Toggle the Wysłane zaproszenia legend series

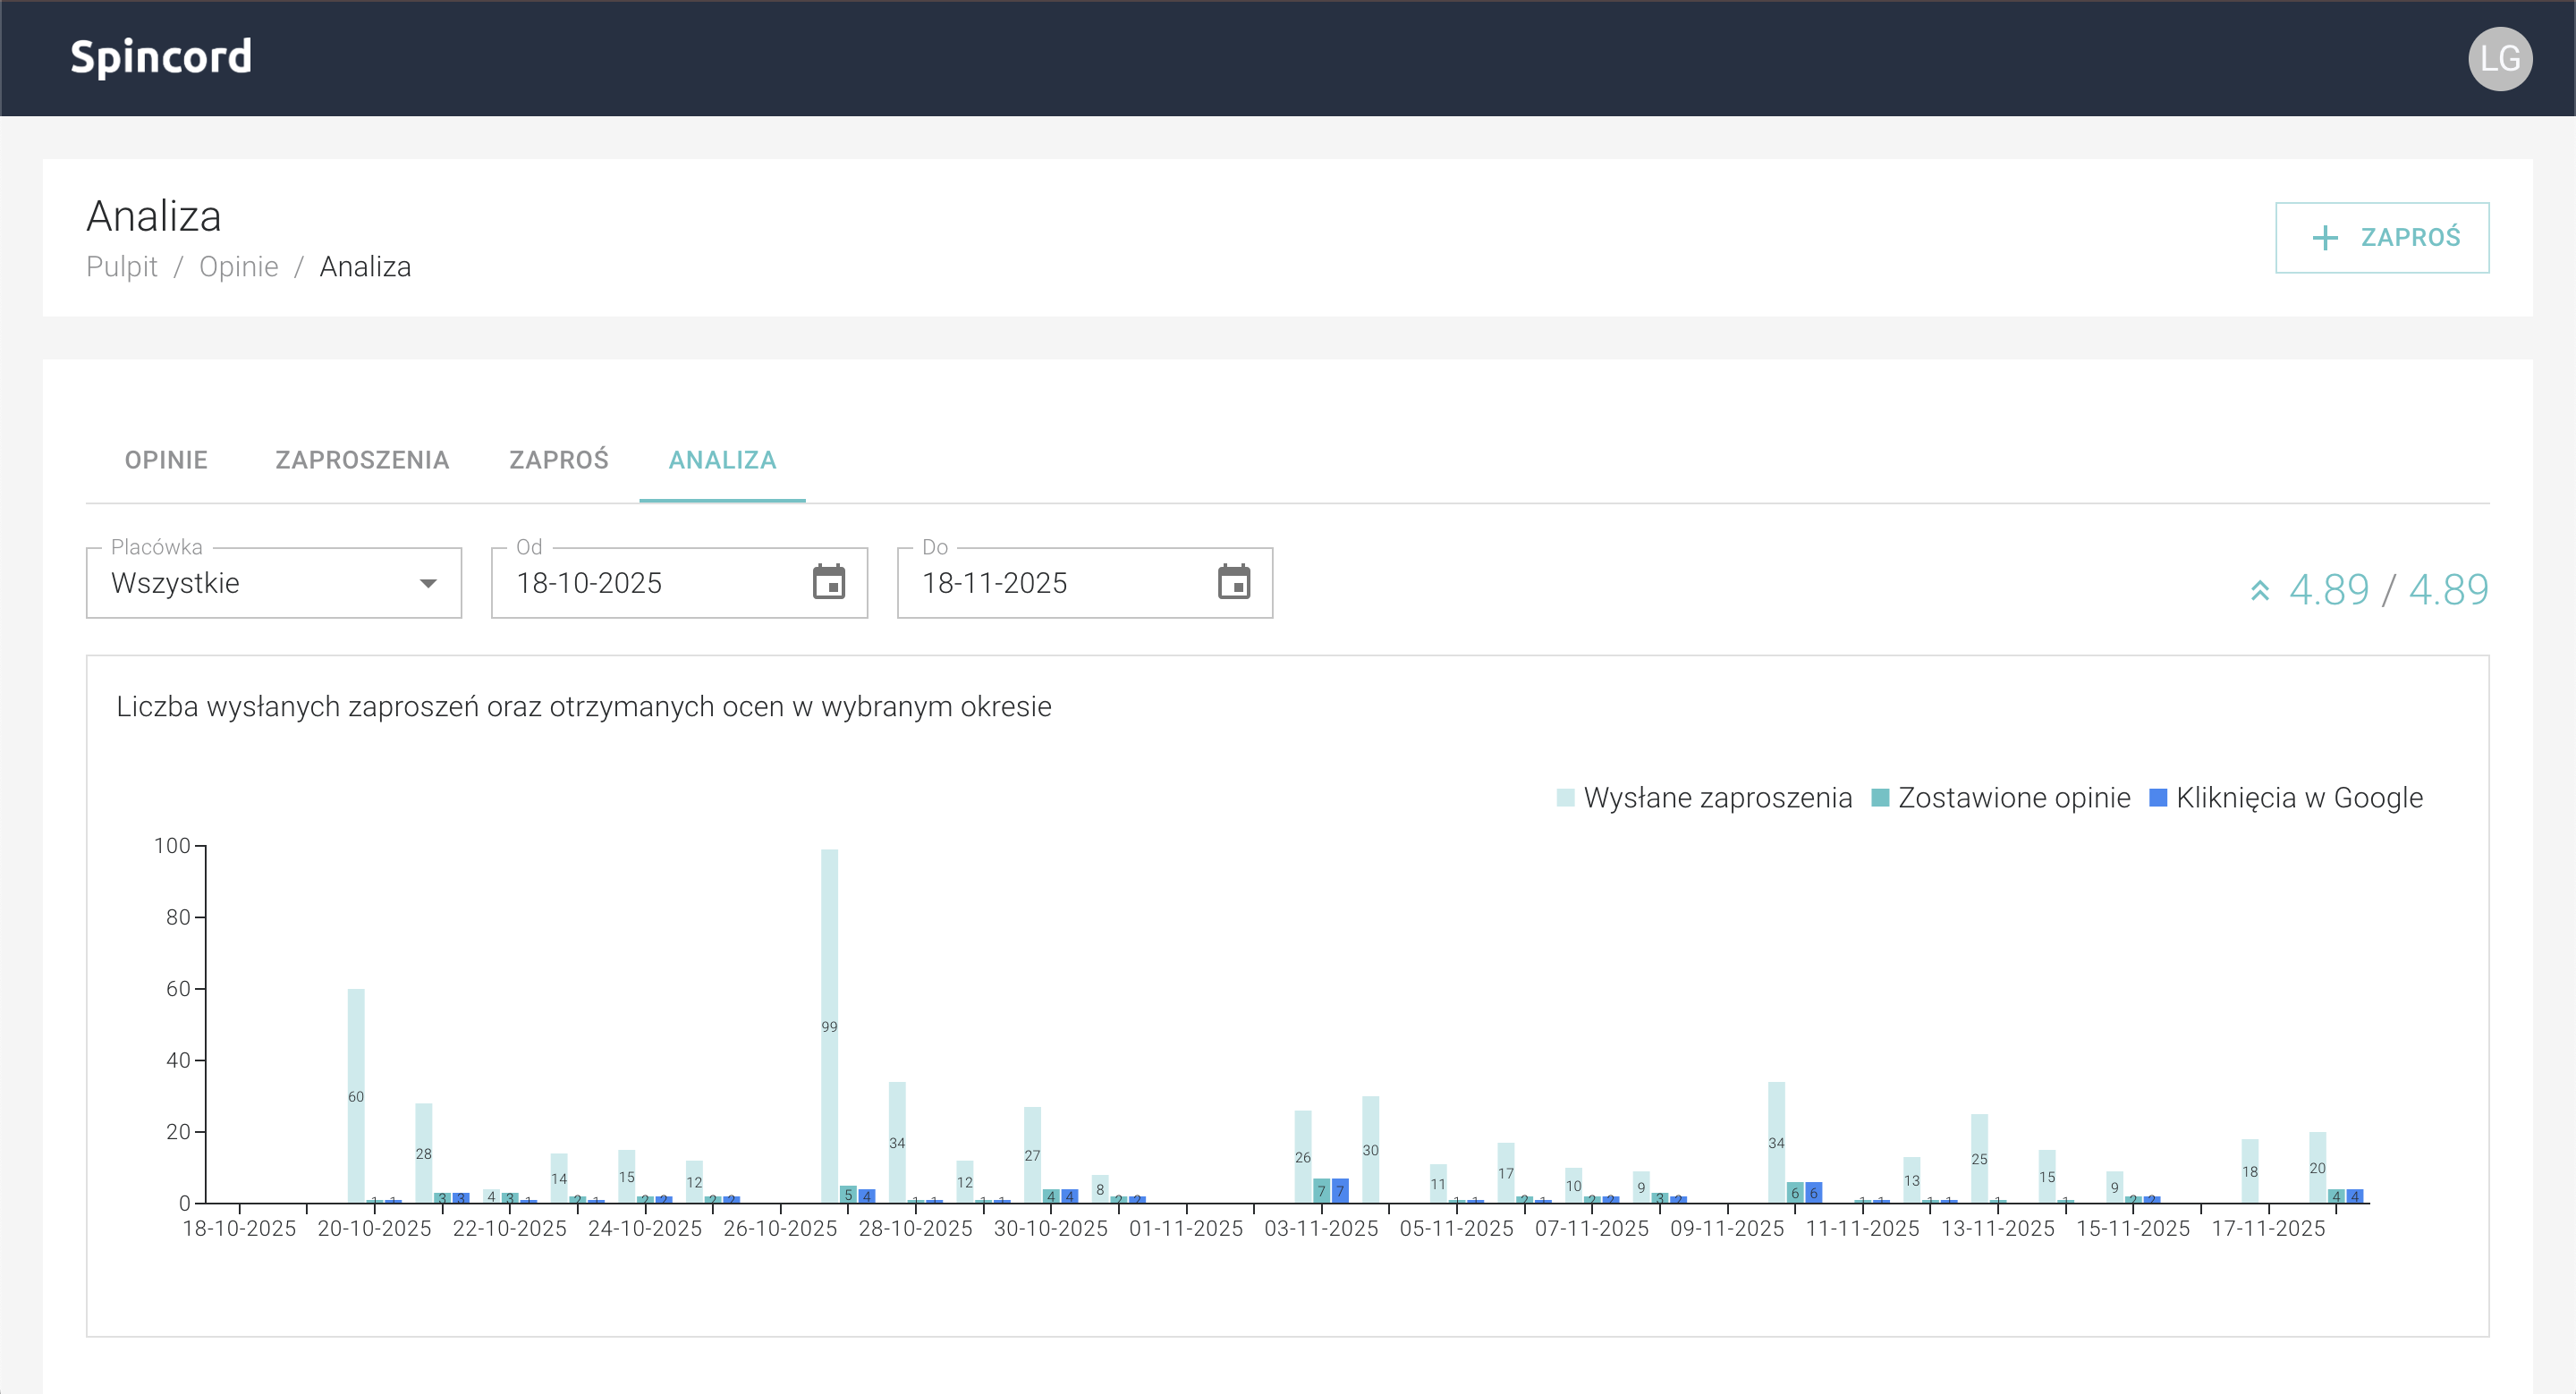1717,798
